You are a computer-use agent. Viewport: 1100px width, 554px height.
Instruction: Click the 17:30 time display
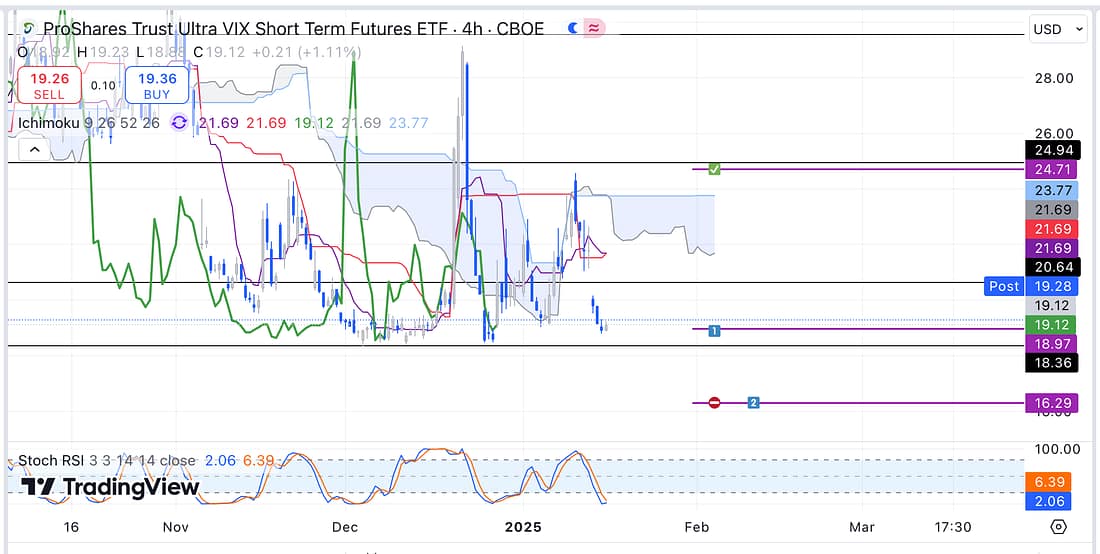click(952, 527)
